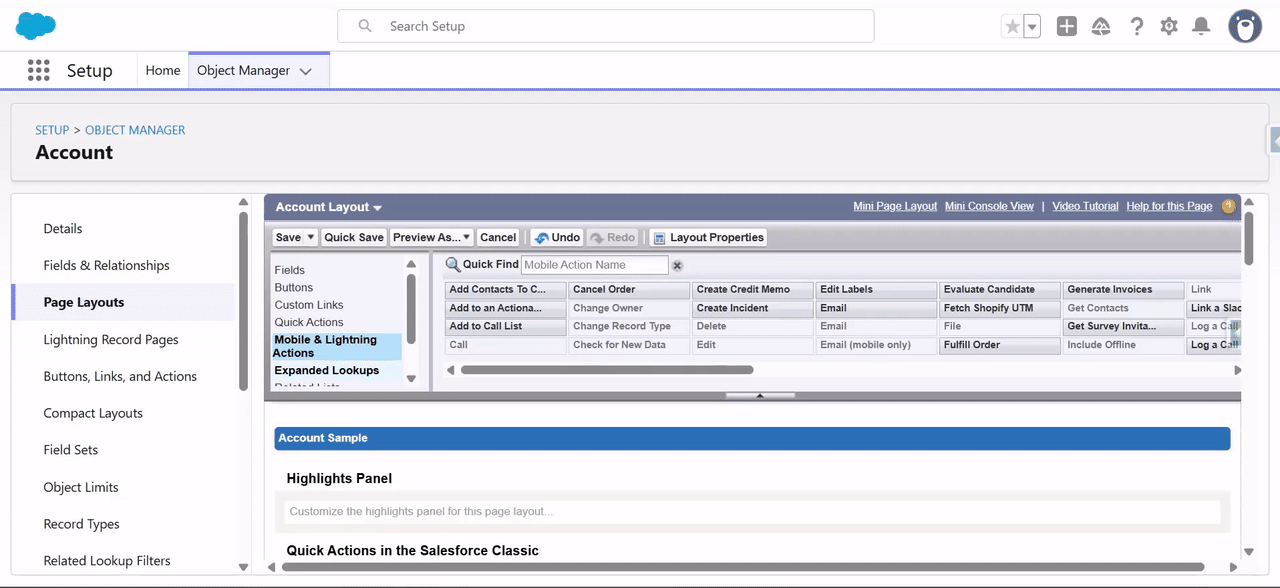Image resolution: width=1280 pixels, height=588 pixels.
Task: Open the Mini Page Layout link
Action: coord(894,206)
